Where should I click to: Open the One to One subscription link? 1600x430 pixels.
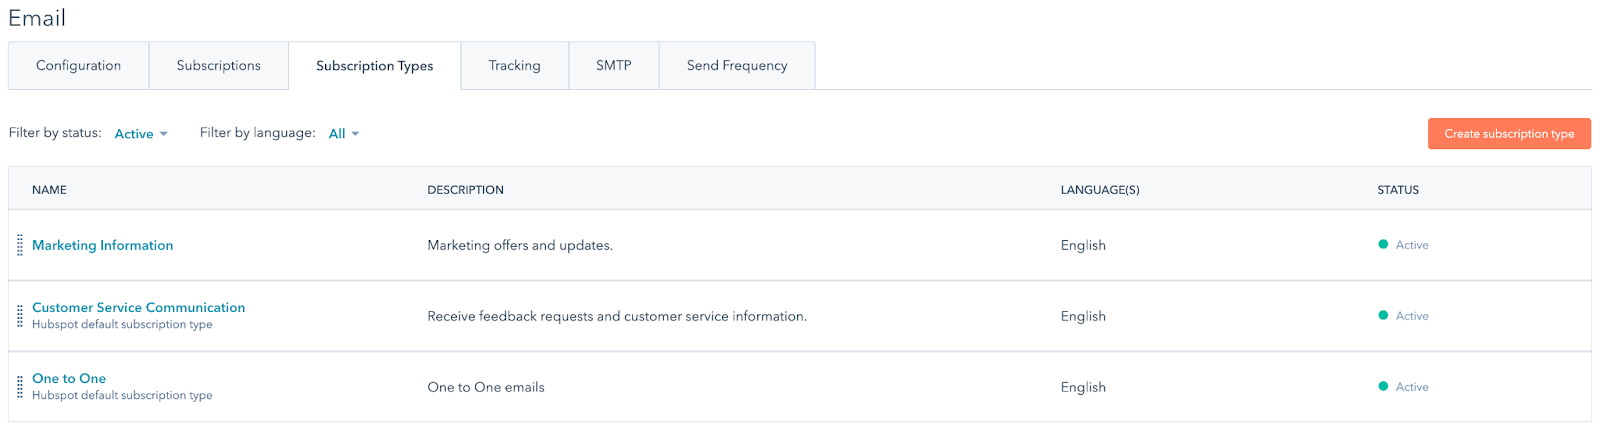(x=69, y=379)
